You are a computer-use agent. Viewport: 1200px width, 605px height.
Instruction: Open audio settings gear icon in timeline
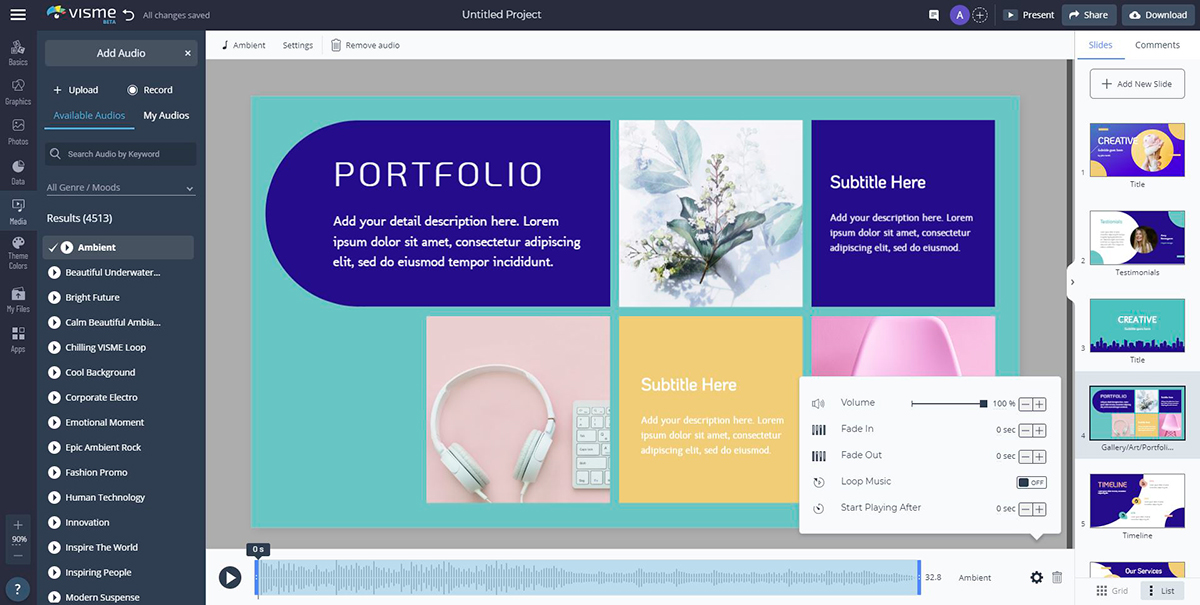(1036, 578)
